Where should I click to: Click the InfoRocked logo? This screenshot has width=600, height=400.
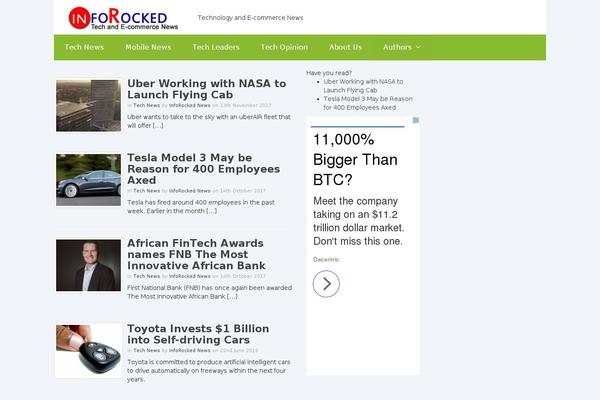tap(123, 18)
